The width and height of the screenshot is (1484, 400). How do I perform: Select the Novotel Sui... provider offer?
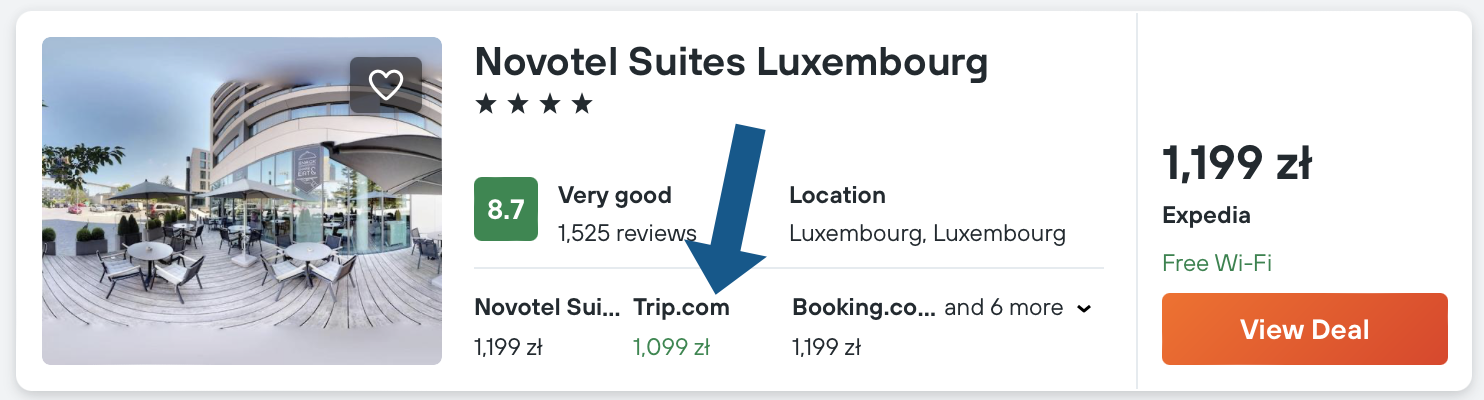pyautogui.click(x=547, y=308)
